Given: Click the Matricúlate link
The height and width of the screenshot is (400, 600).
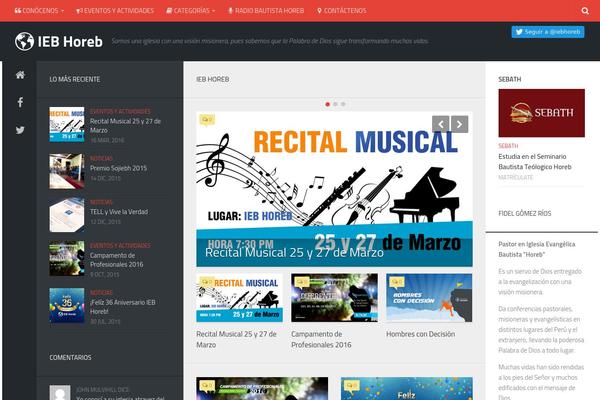Looking at the screenshot, I should point(515,177).
